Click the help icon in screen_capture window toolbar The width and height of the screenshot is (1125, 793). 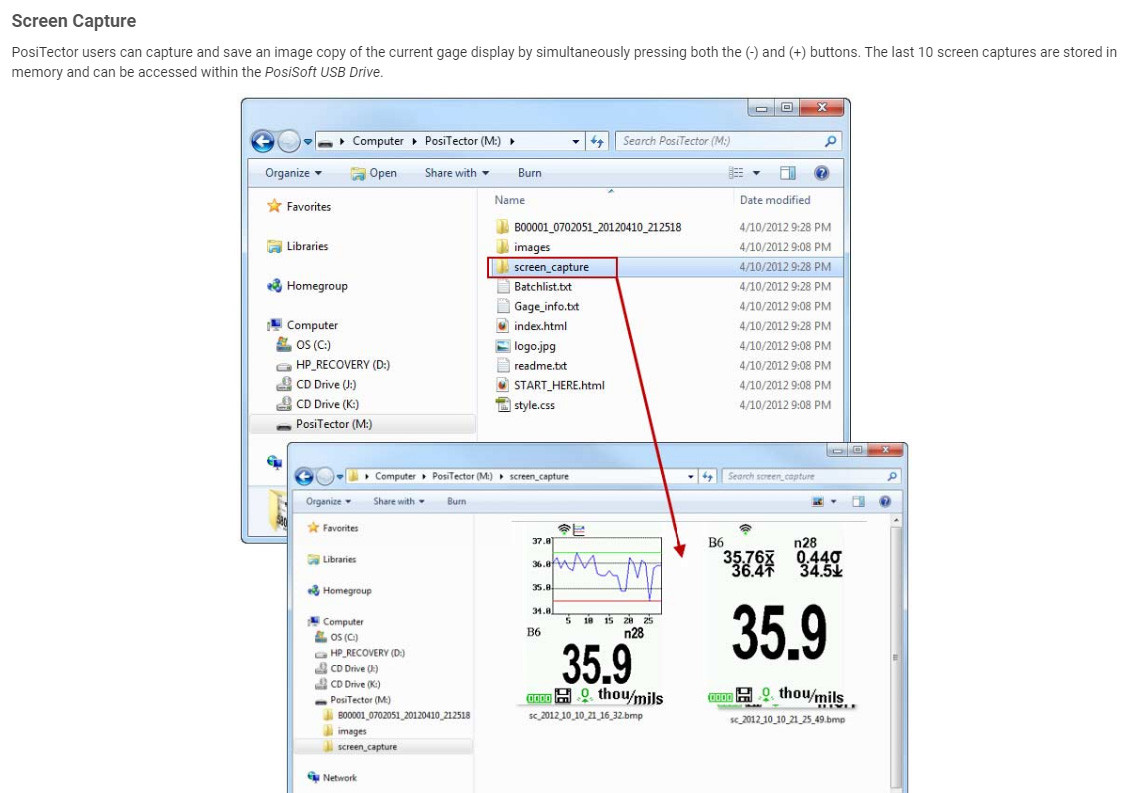(885, 502)
